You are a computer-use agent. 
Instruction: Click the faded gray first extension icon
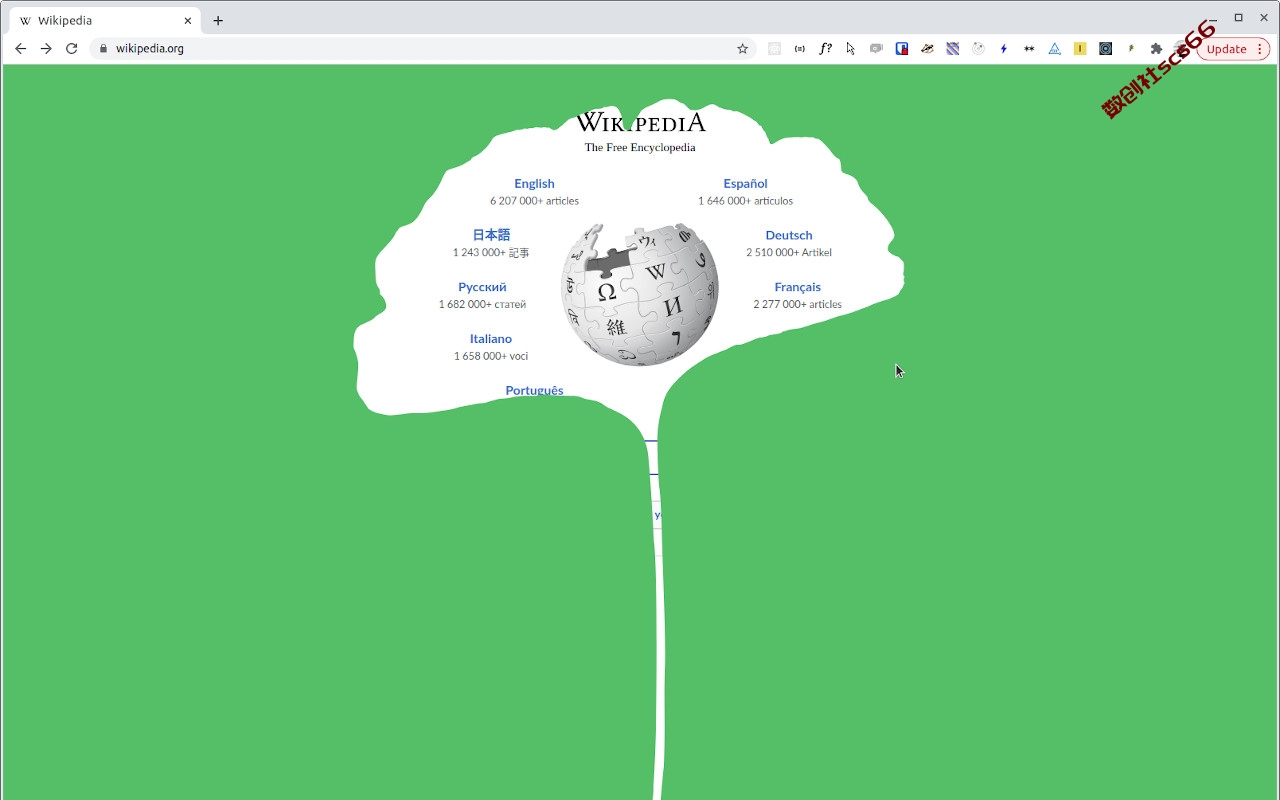click(x=774, y=48)
